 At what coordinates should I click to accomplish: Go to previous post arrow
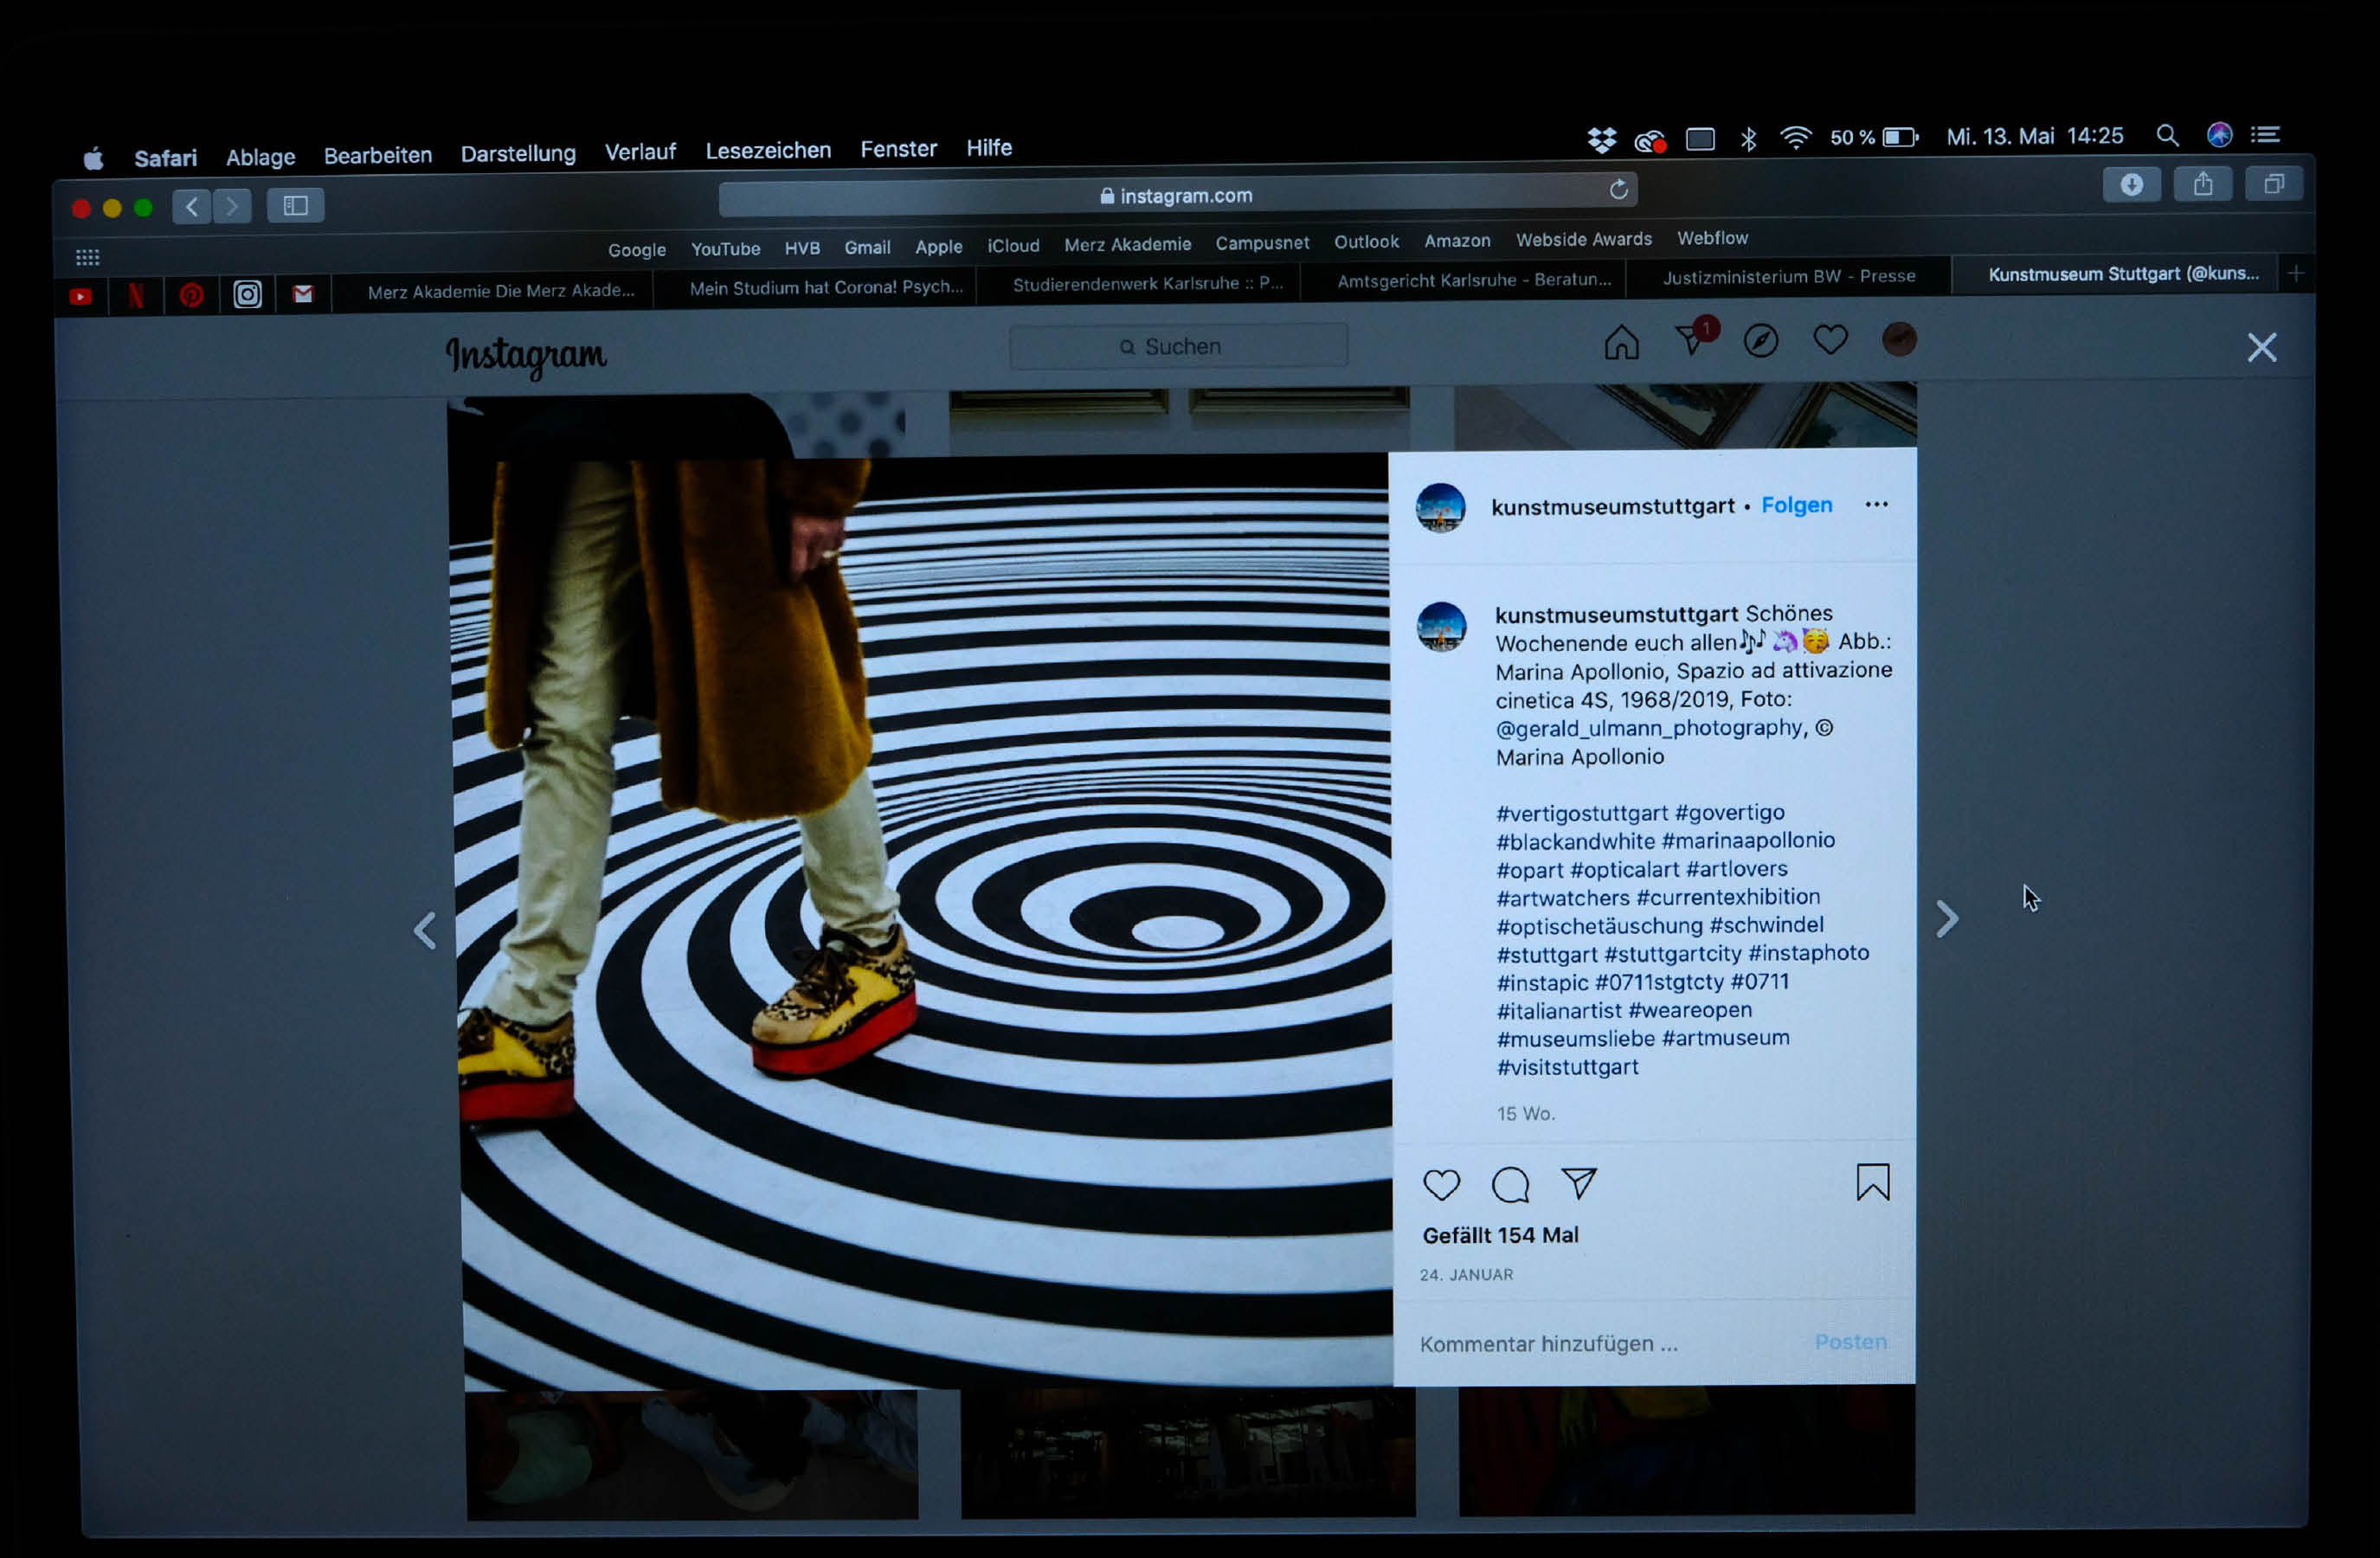[425, 931]
